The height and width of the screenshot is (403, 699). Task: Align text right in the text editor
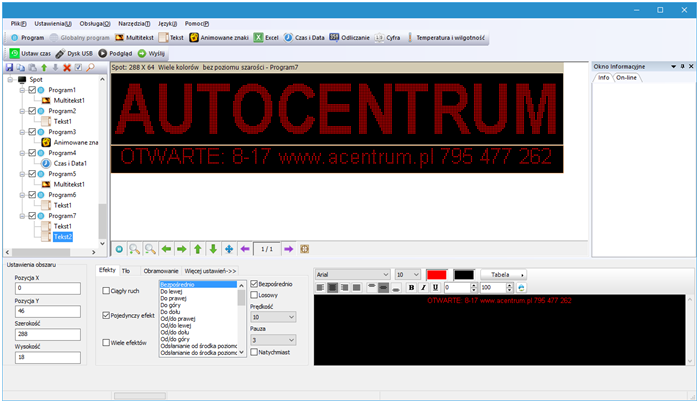[x=344, y=288]
